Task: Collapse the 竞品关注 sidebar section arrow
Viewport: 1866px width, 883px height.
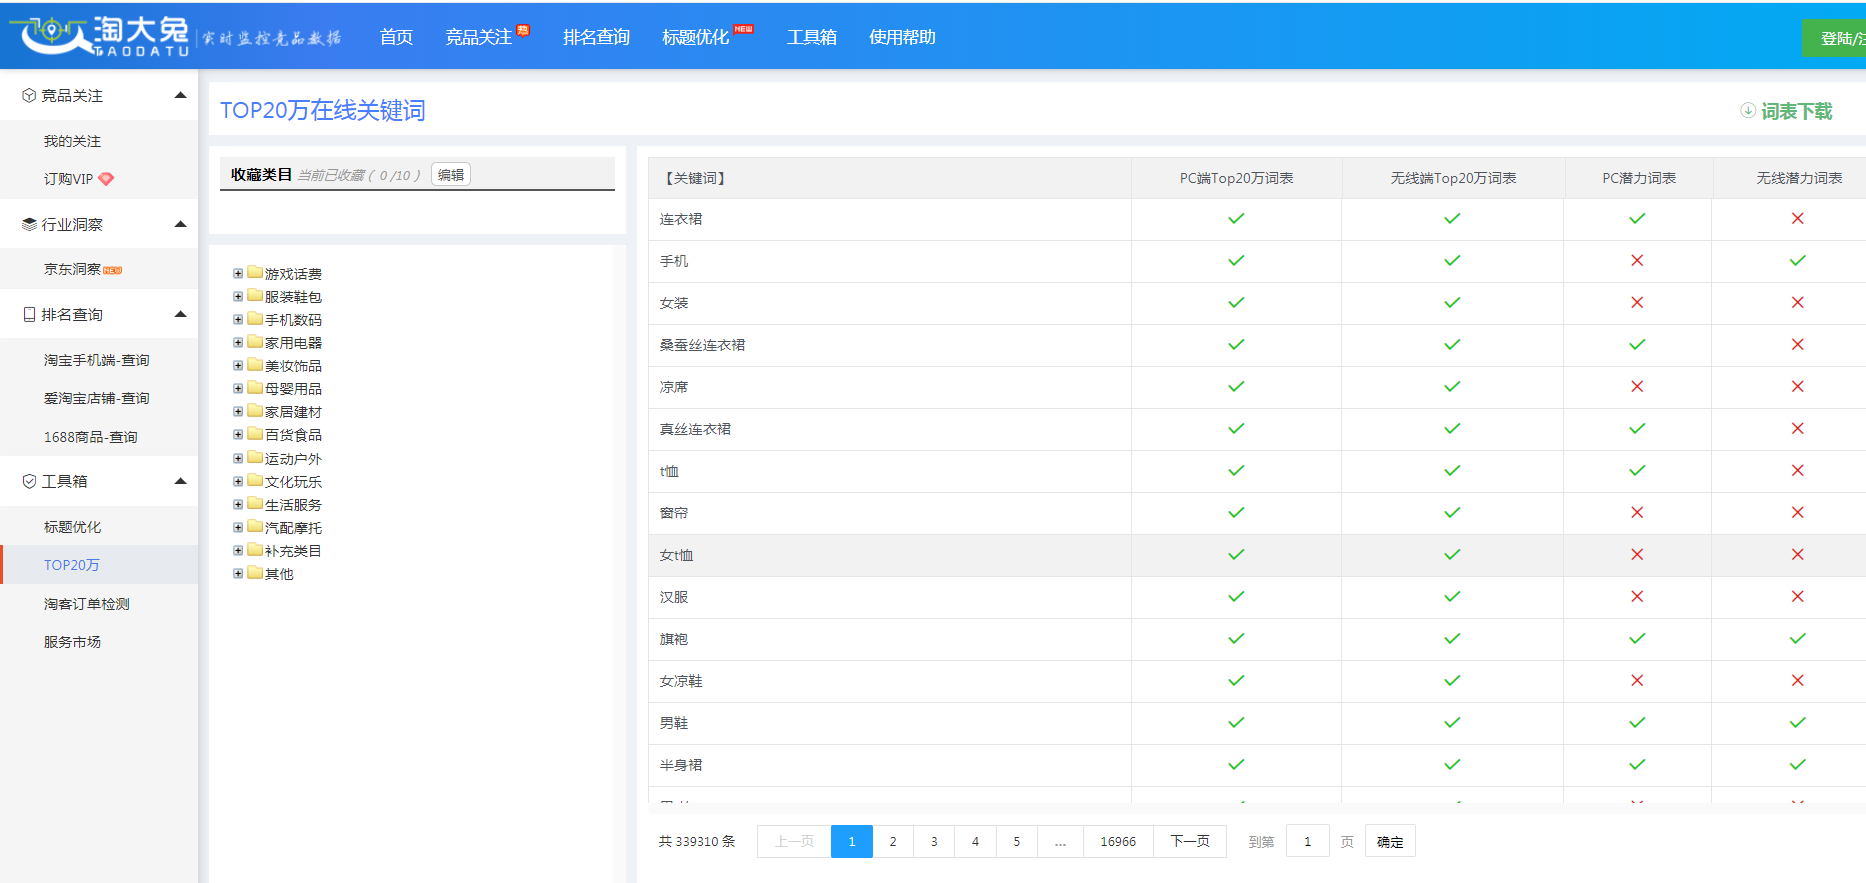Action: click(180, 95)
